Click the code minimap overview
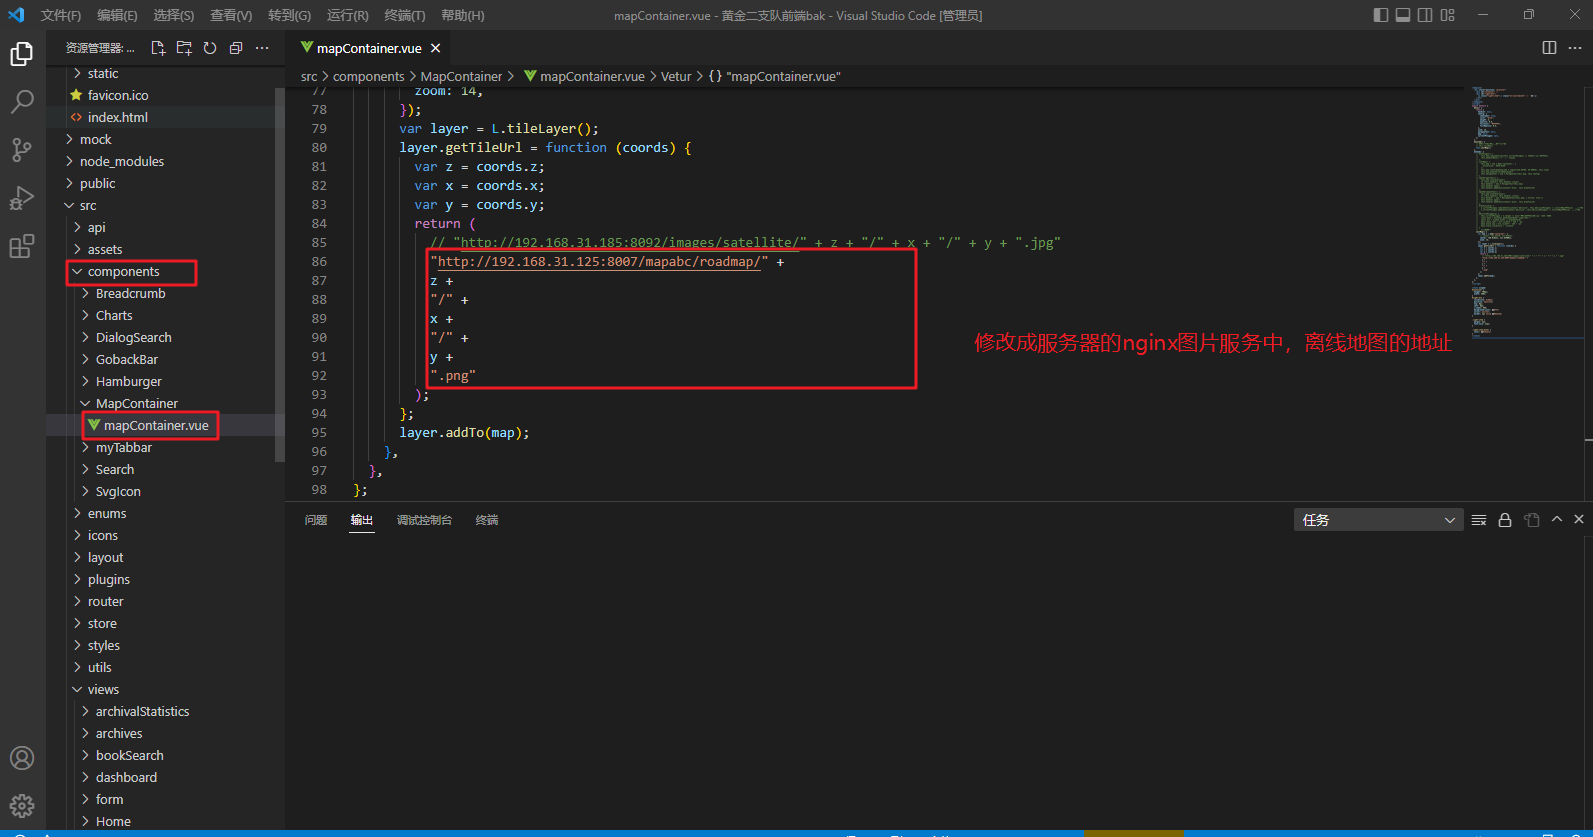This screenshot has height=837, width=1593. [1528, 215]
